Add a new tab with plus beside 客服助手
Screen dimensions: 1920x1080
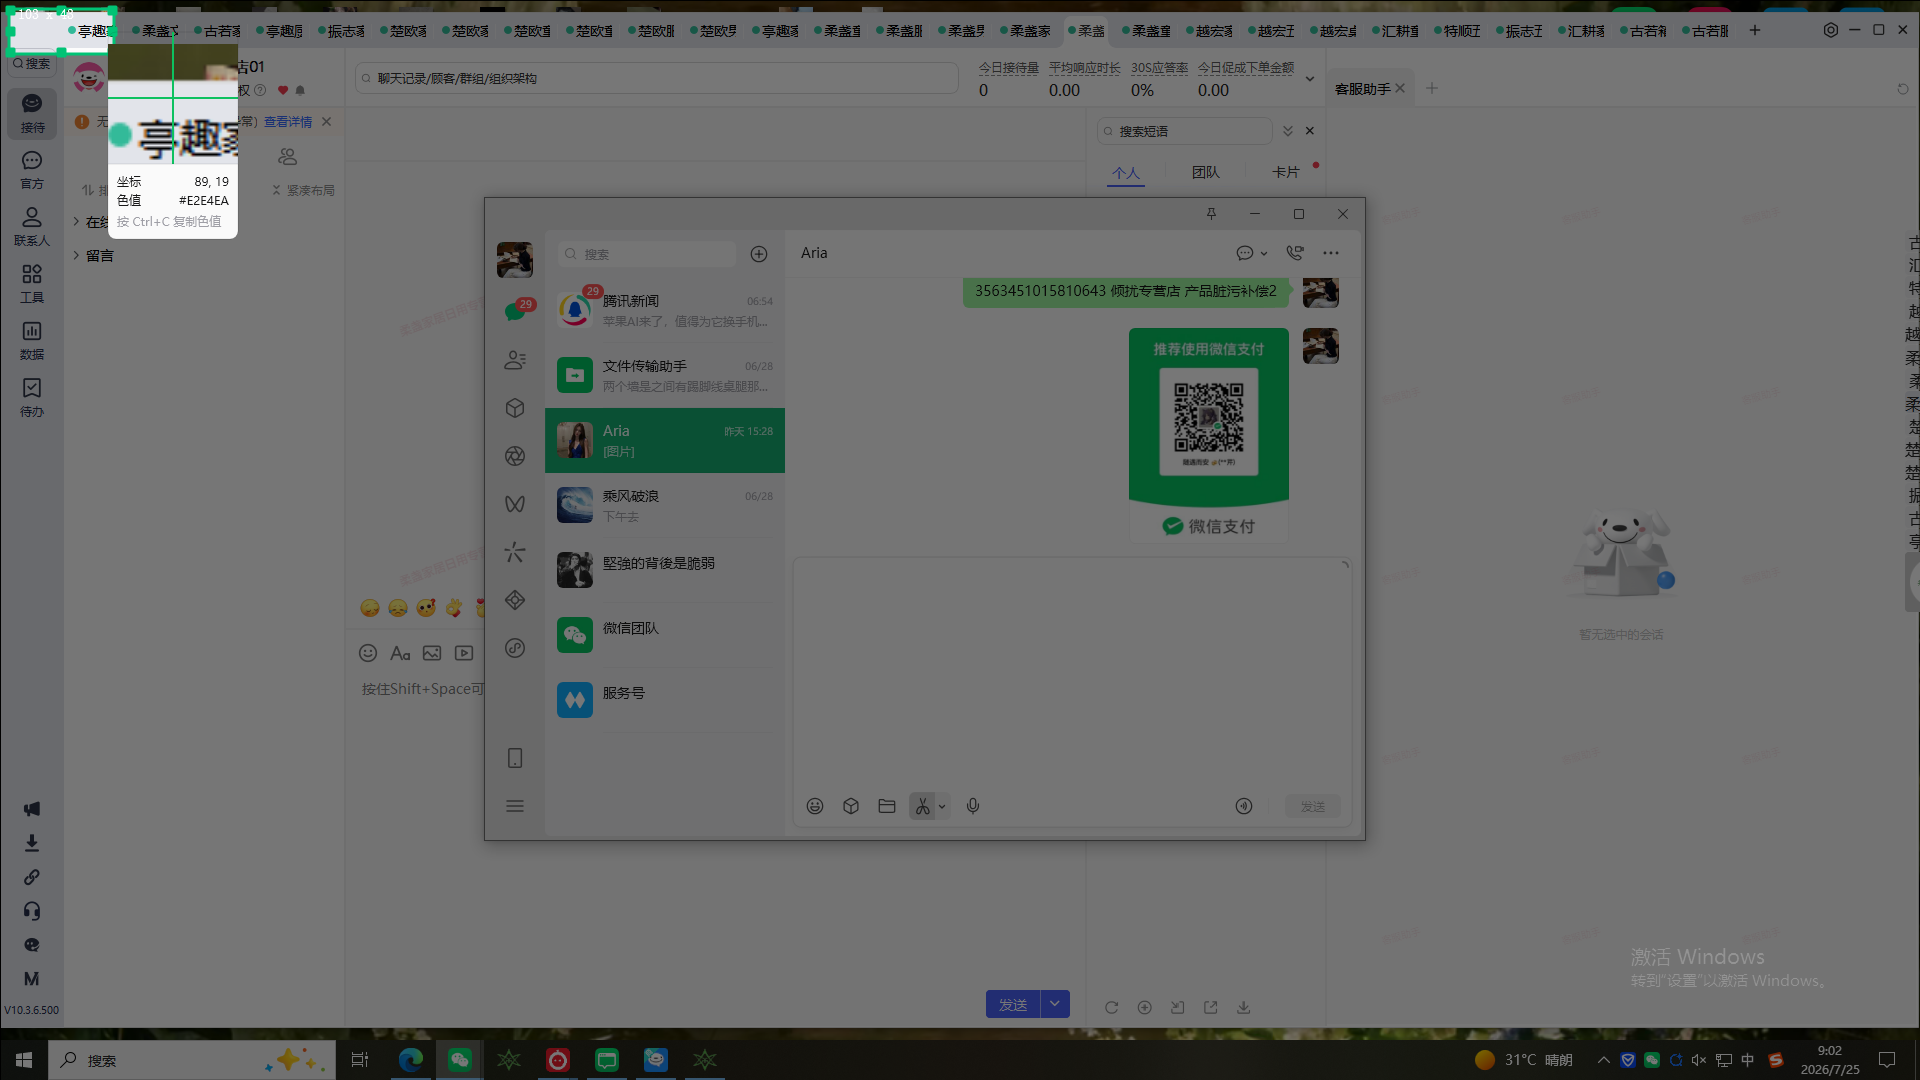tap(1432, 88)
